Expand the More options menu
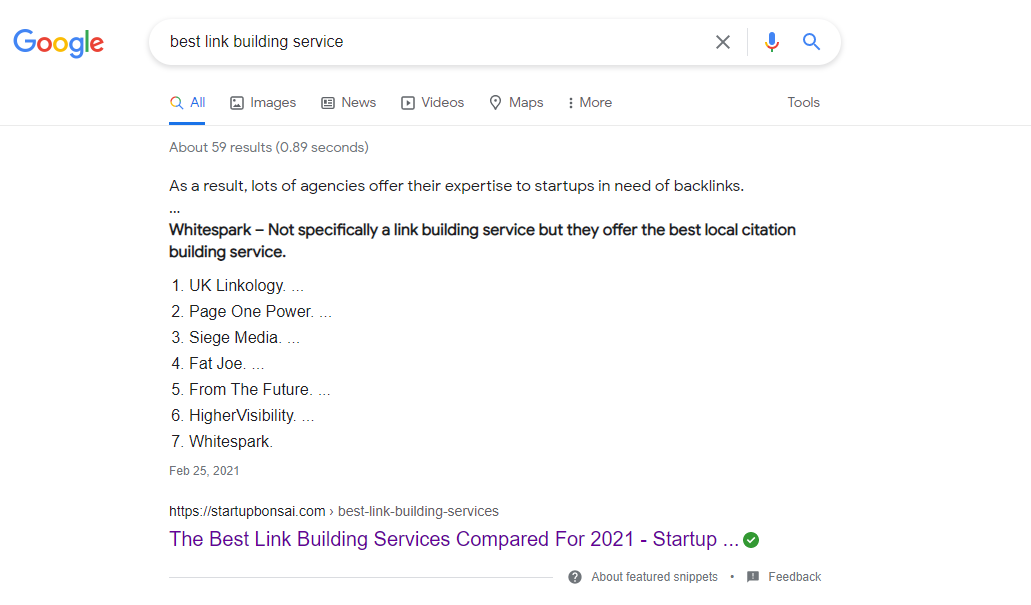 589,102
